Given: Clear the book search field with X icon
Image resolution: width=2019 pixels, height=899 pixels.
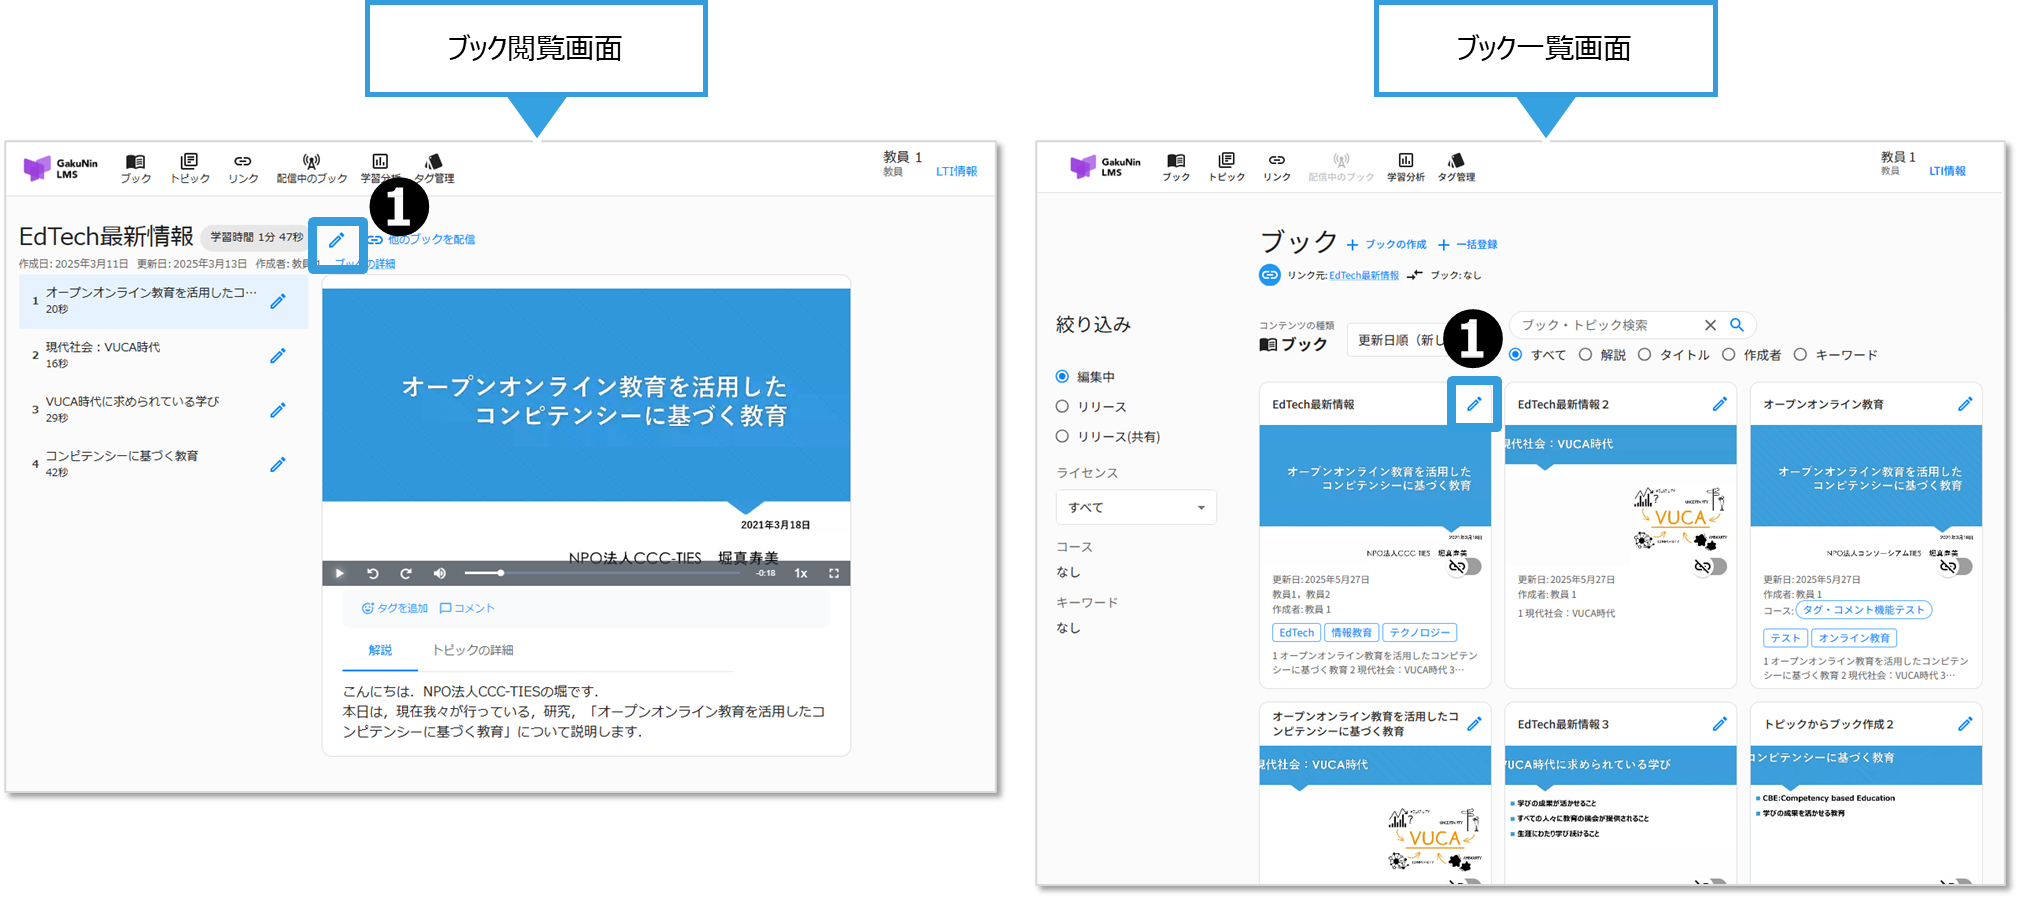Looking at the screenshot, I should (1710, 325).
